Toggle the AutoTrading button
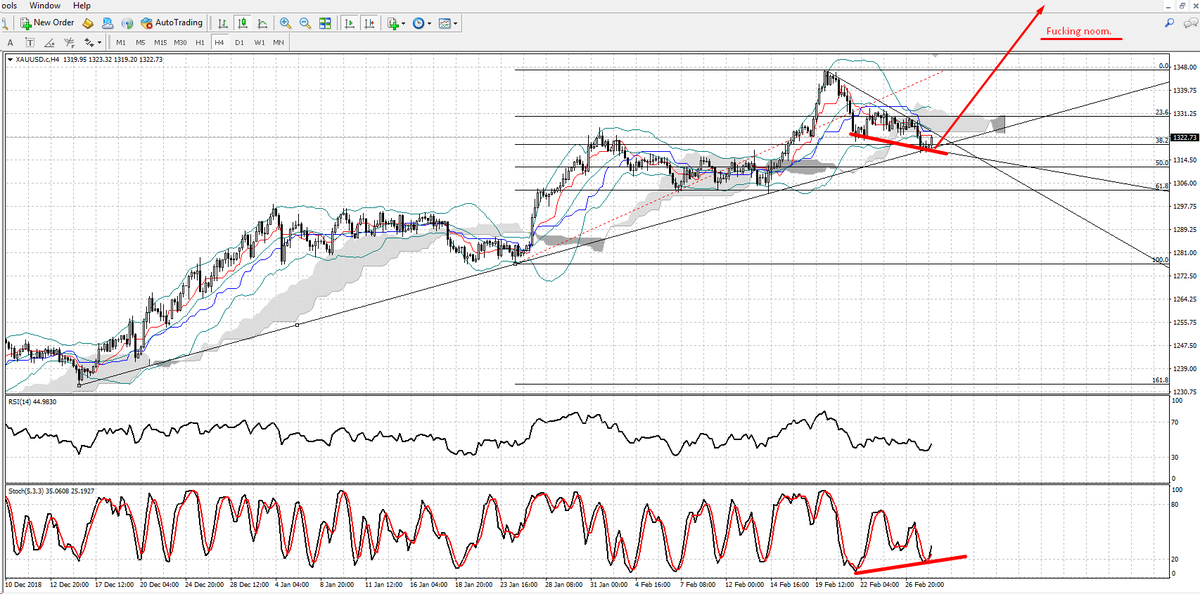Viewport: 1200px width, 594px height. [x=172, y=22]
